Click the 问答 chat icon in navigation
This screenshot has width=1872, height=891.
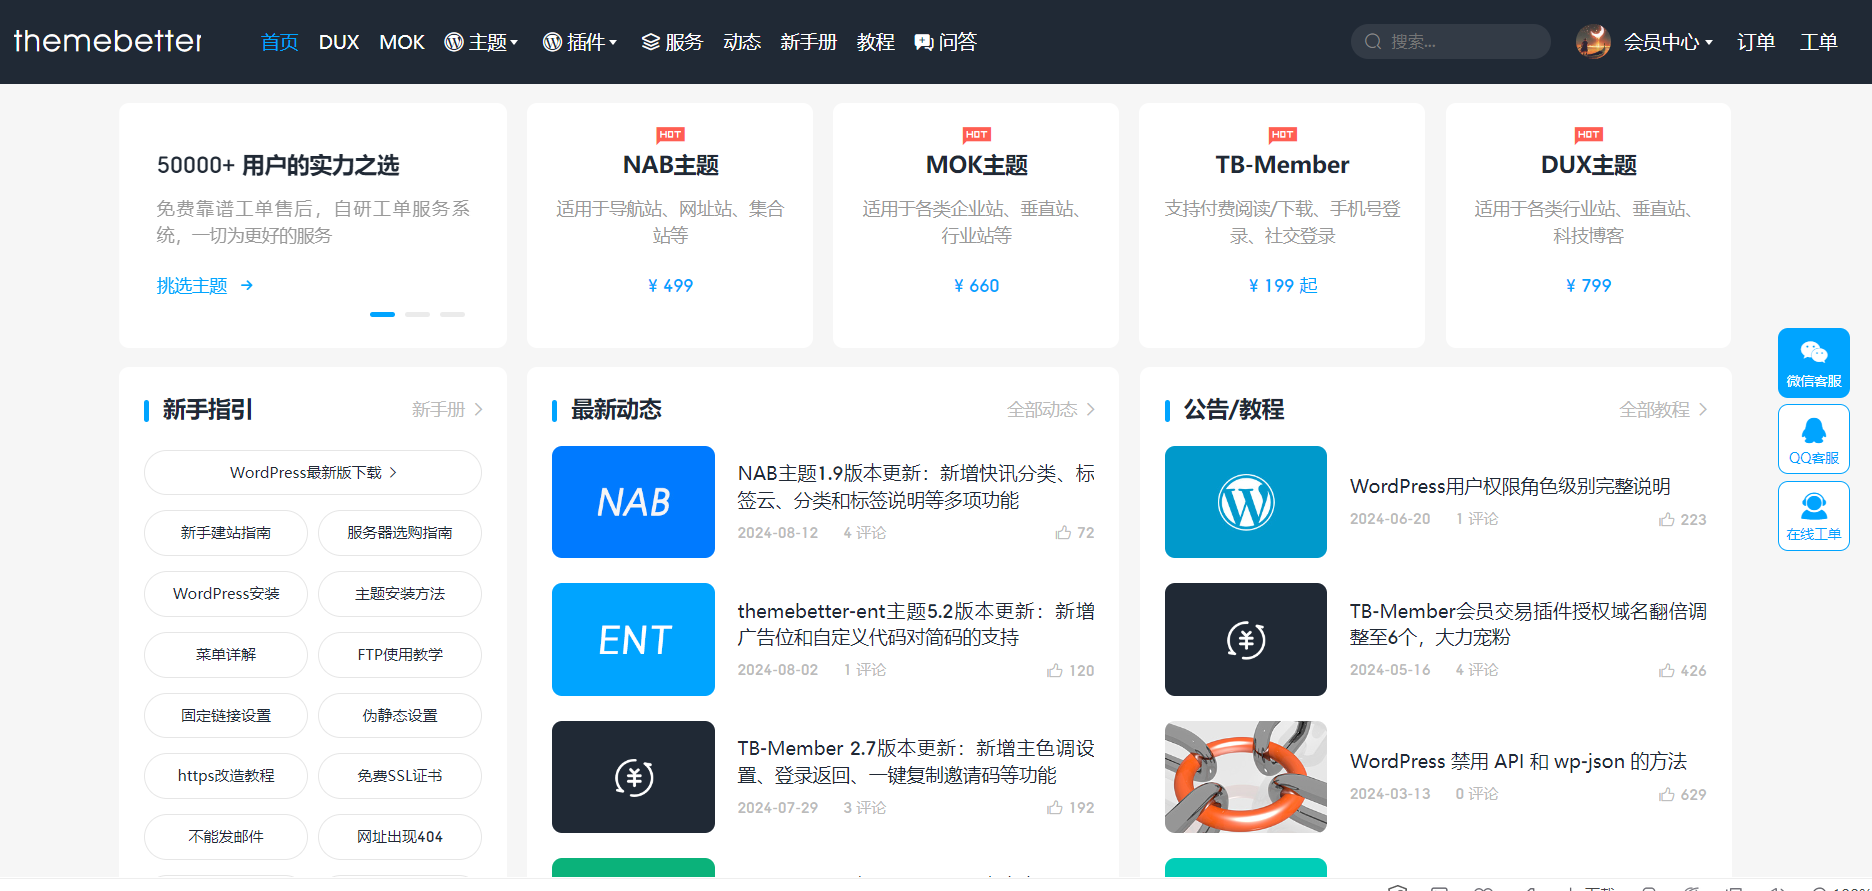923,42
